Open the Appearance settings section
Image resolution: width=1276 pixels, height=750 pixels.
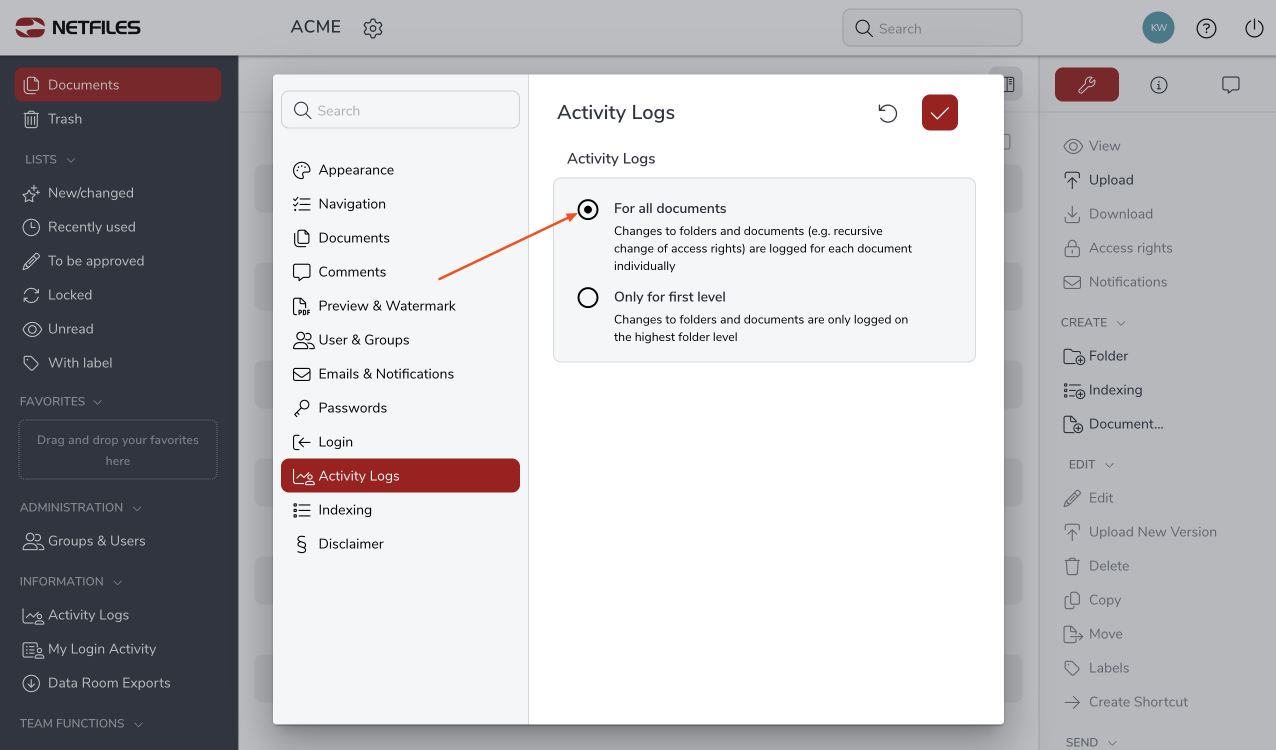[400, 170]
